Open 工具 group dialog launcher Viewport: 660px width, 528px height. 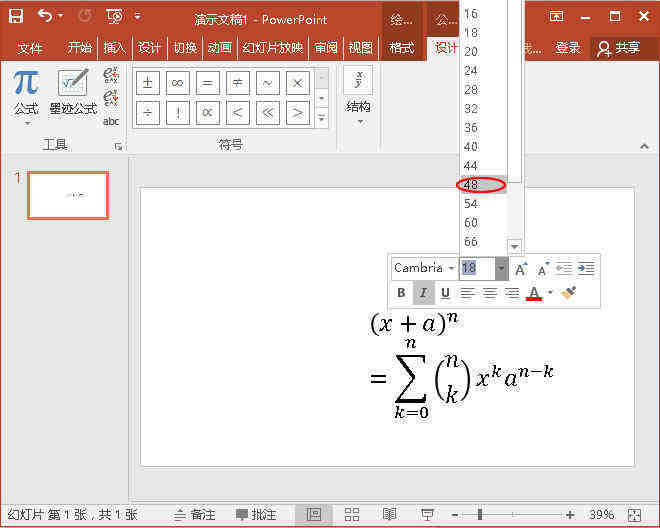(118, 146)
